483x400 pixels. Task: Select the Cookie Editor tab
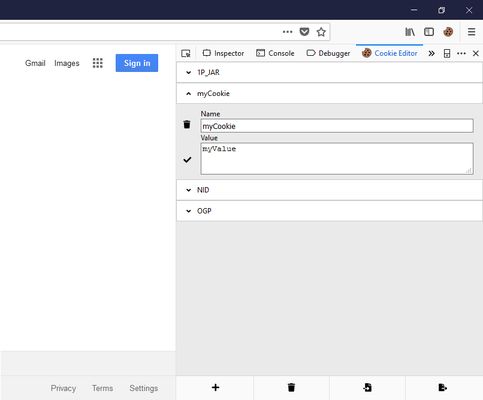point(389,53)
